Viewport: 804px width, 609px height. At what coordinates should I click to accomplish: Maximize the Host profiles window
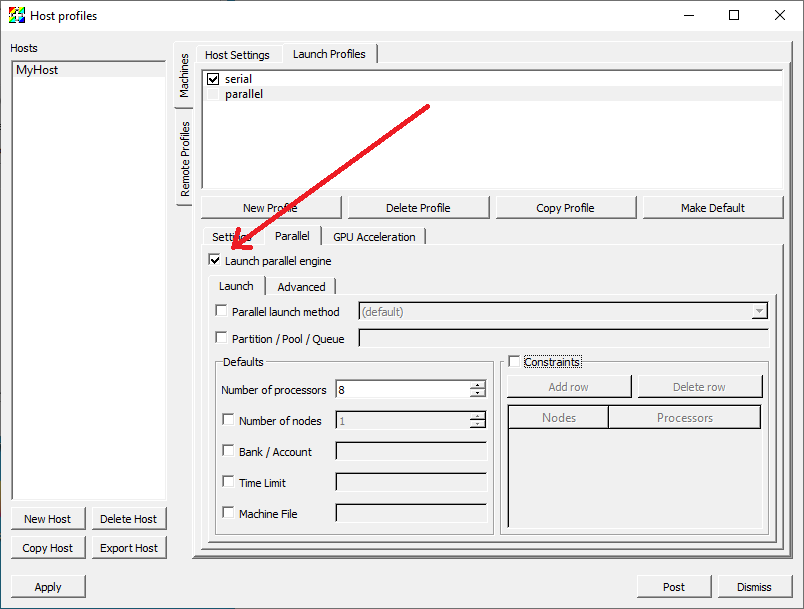[x=734, y=15]
